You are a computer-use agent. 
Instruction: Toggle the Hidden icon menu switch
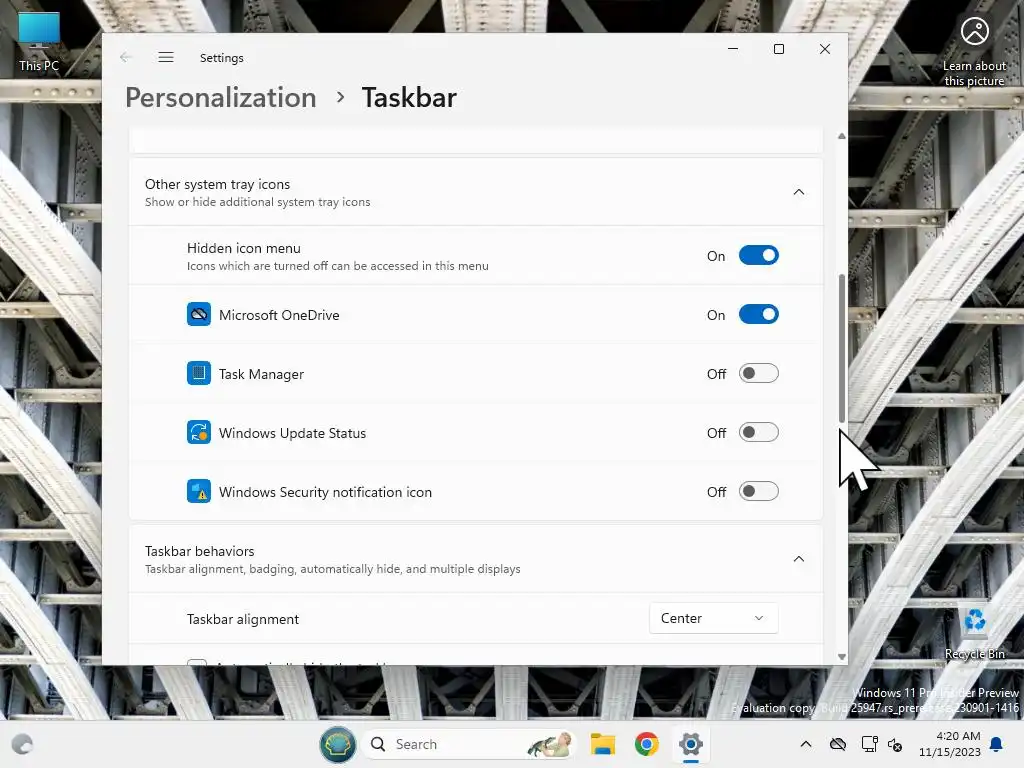click(x=758, y=255)
